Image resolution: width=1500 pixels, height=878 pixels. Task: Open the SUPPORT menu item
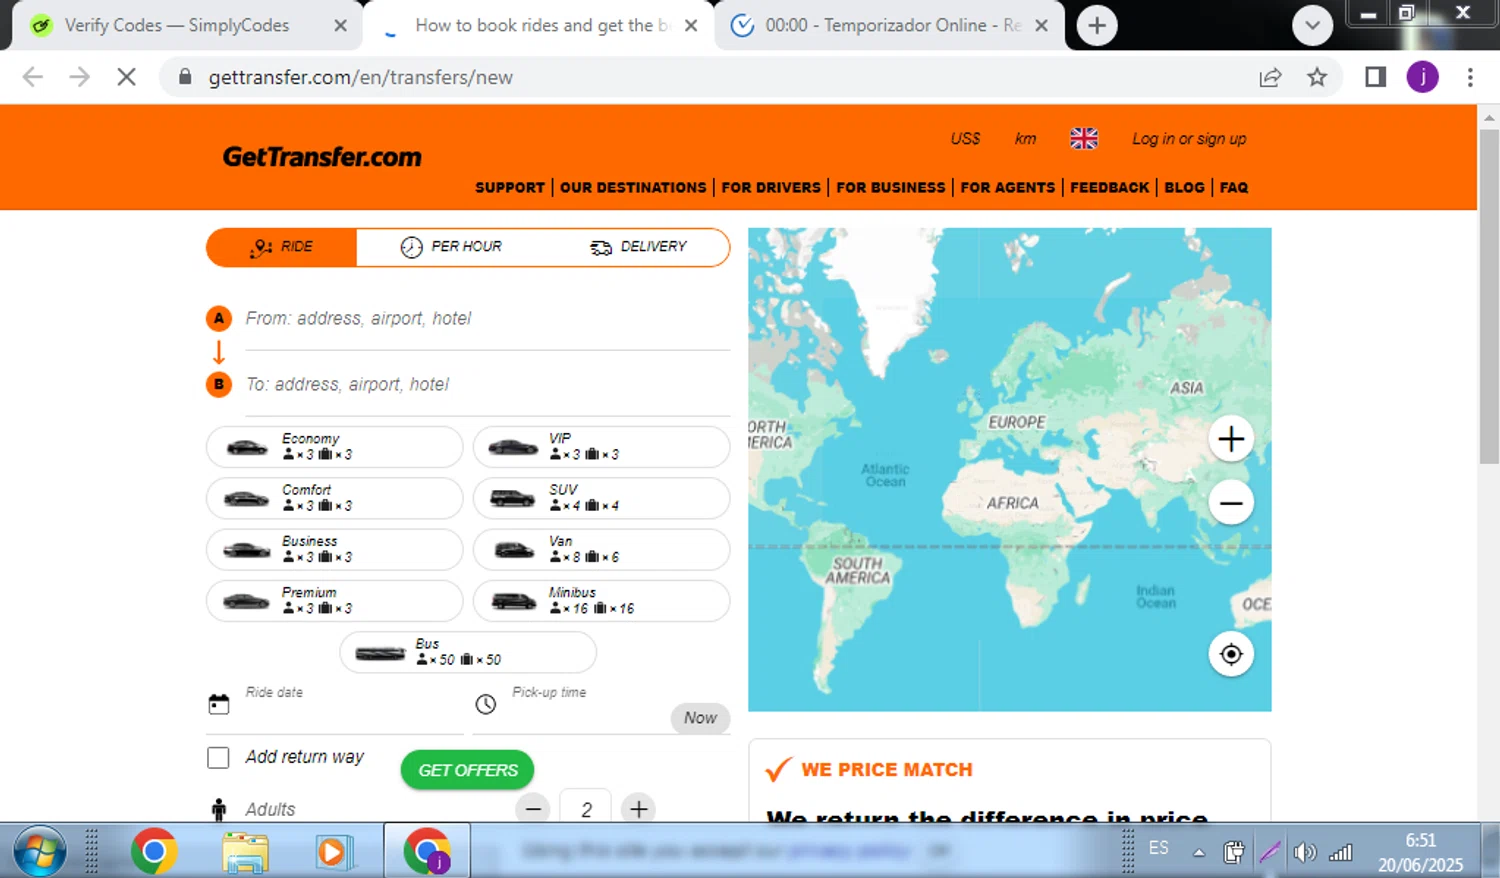510,187
